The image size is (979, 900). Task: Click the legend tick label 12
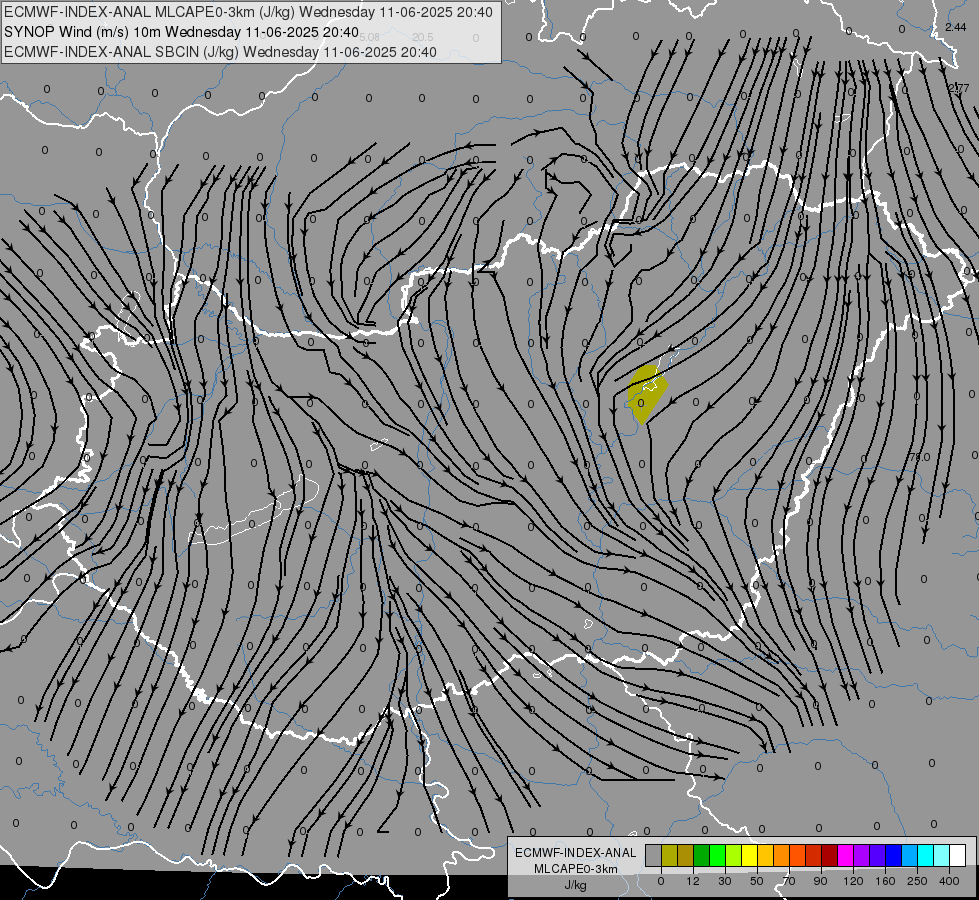(x=693, y=881)
